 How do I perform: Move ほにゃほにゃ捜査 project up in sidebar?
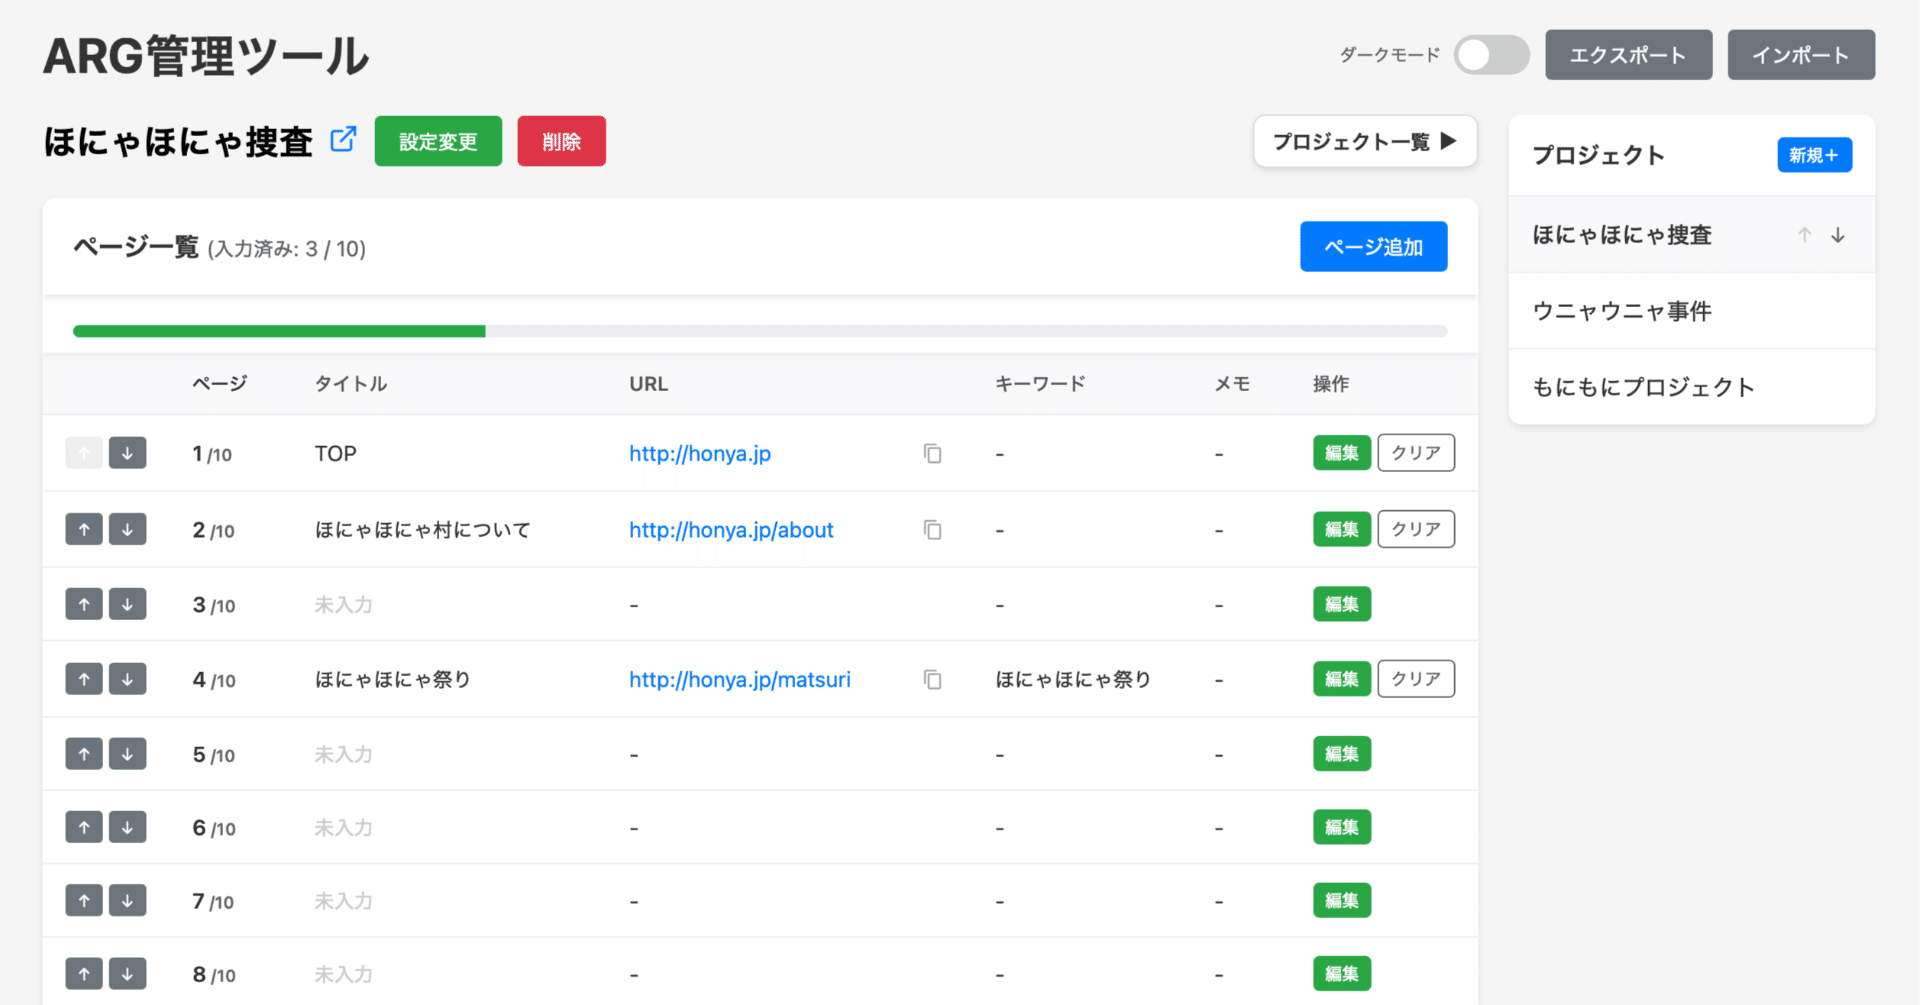[1804, 235]
